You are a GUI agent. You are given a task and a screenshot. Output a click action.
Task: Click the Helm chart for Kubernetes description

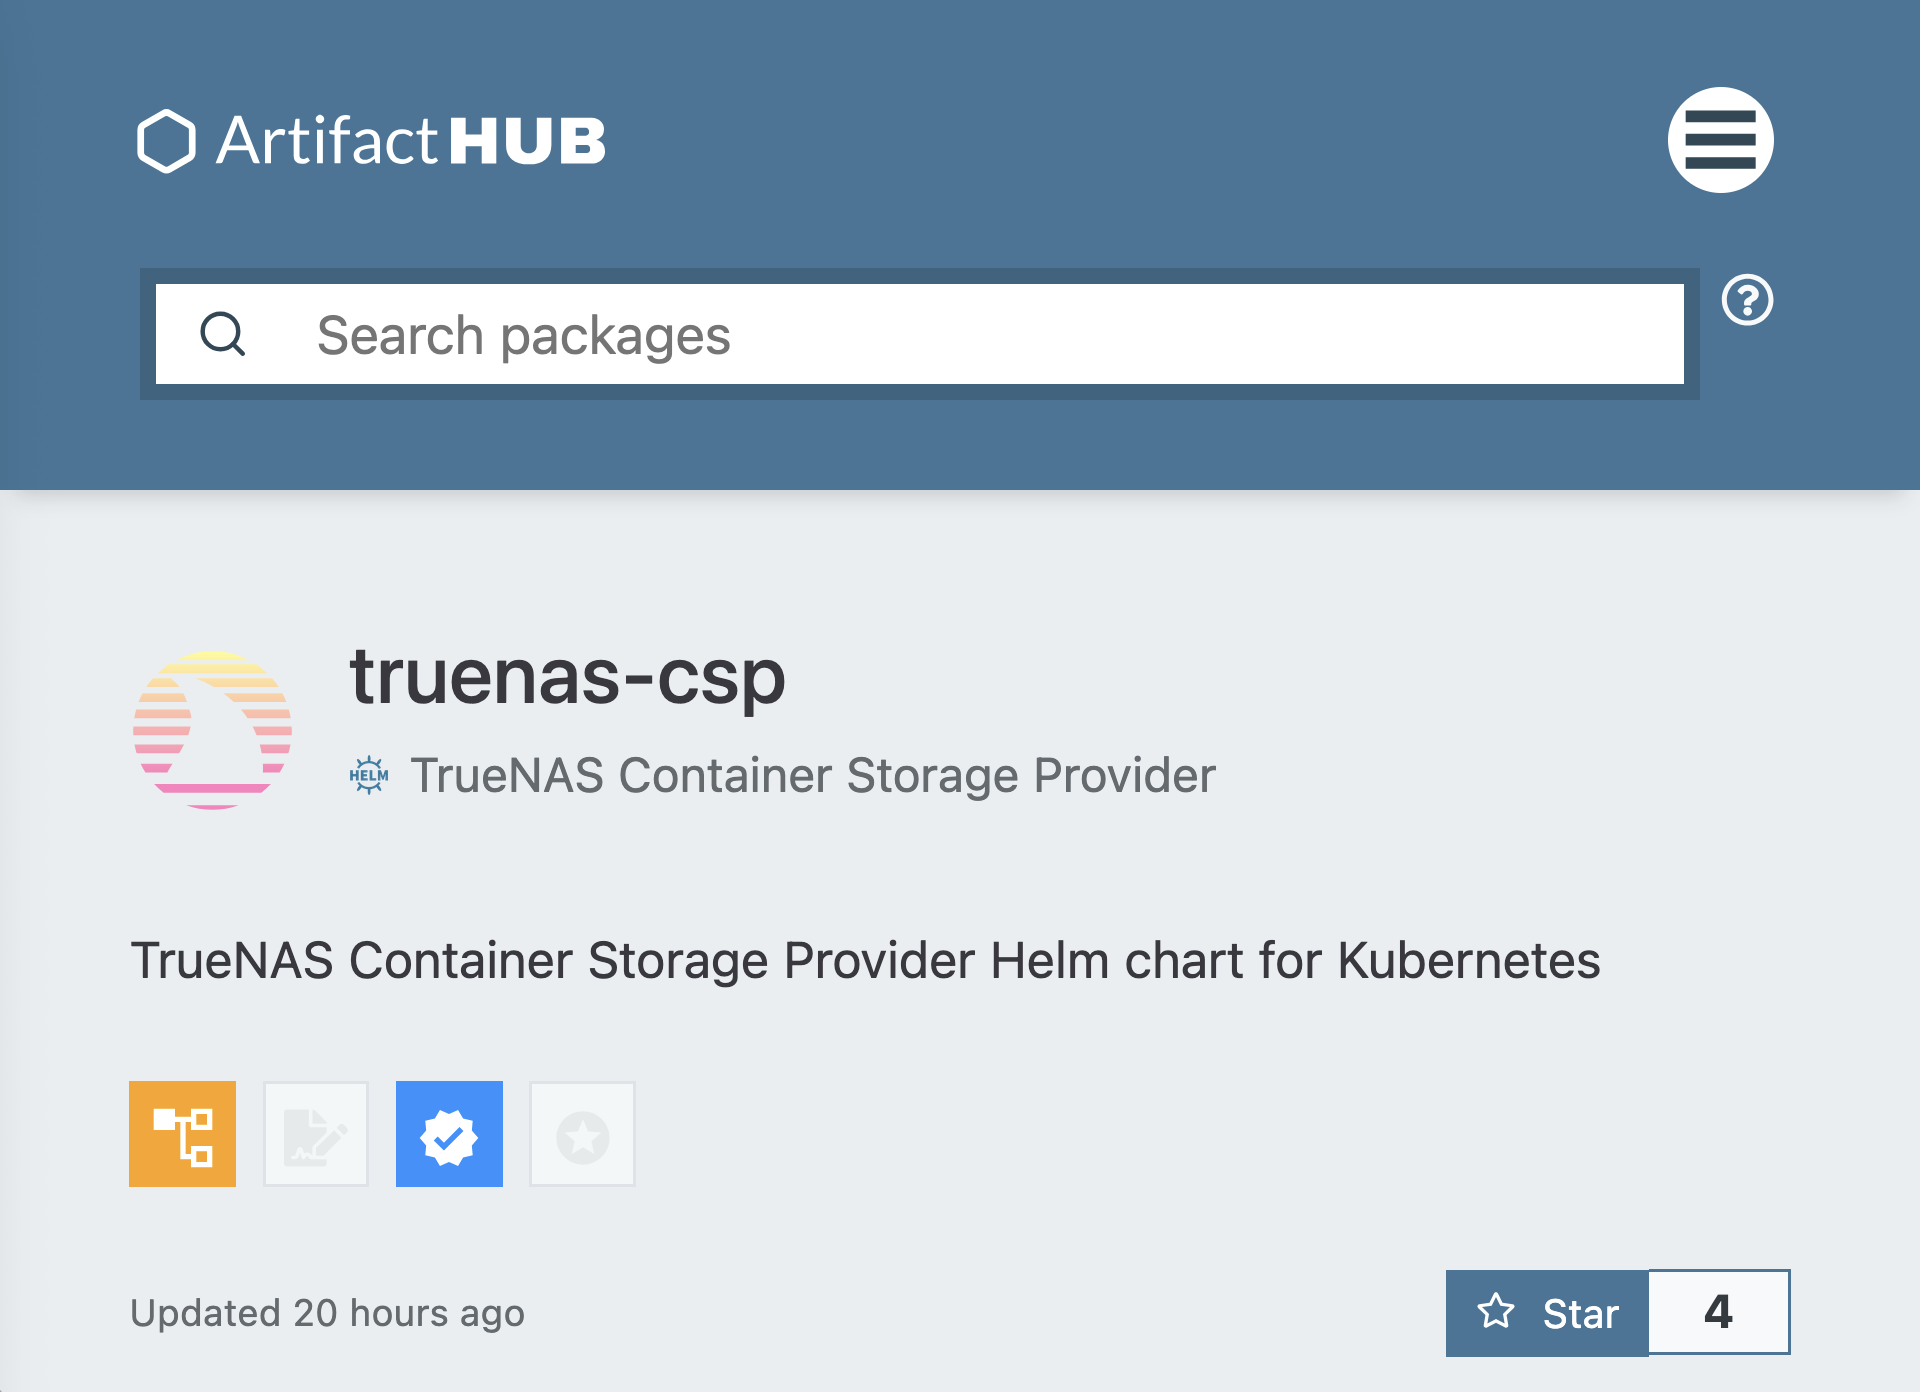click(865, 960)
